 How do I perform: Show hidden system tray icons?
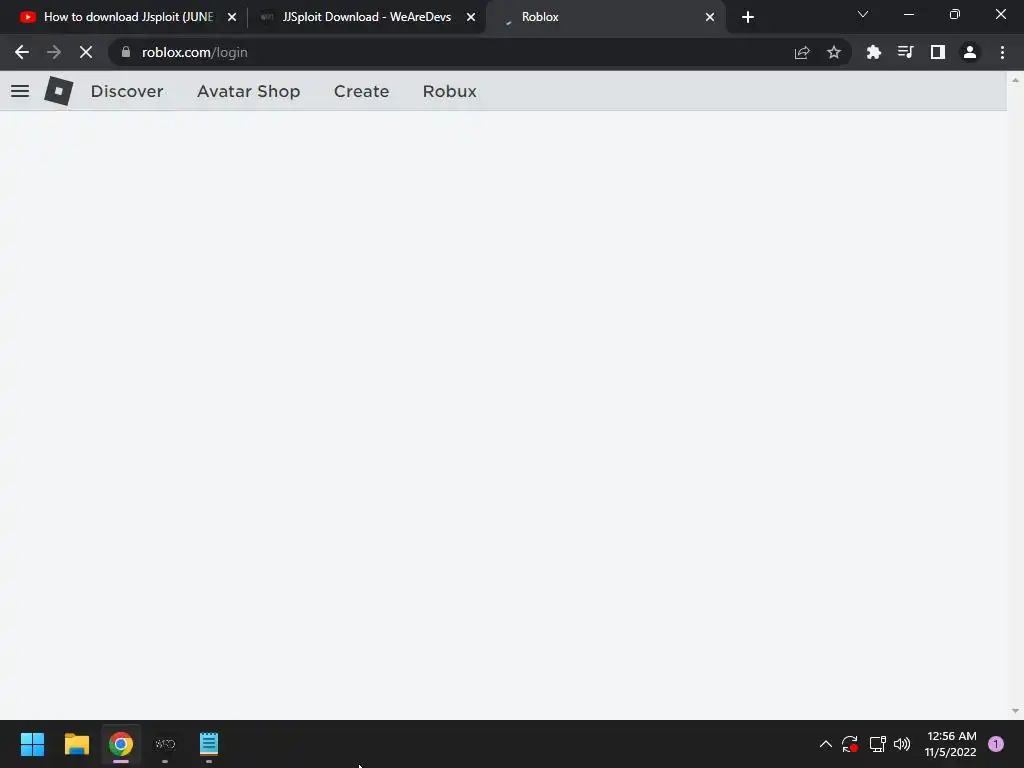[x=825, y=744]
